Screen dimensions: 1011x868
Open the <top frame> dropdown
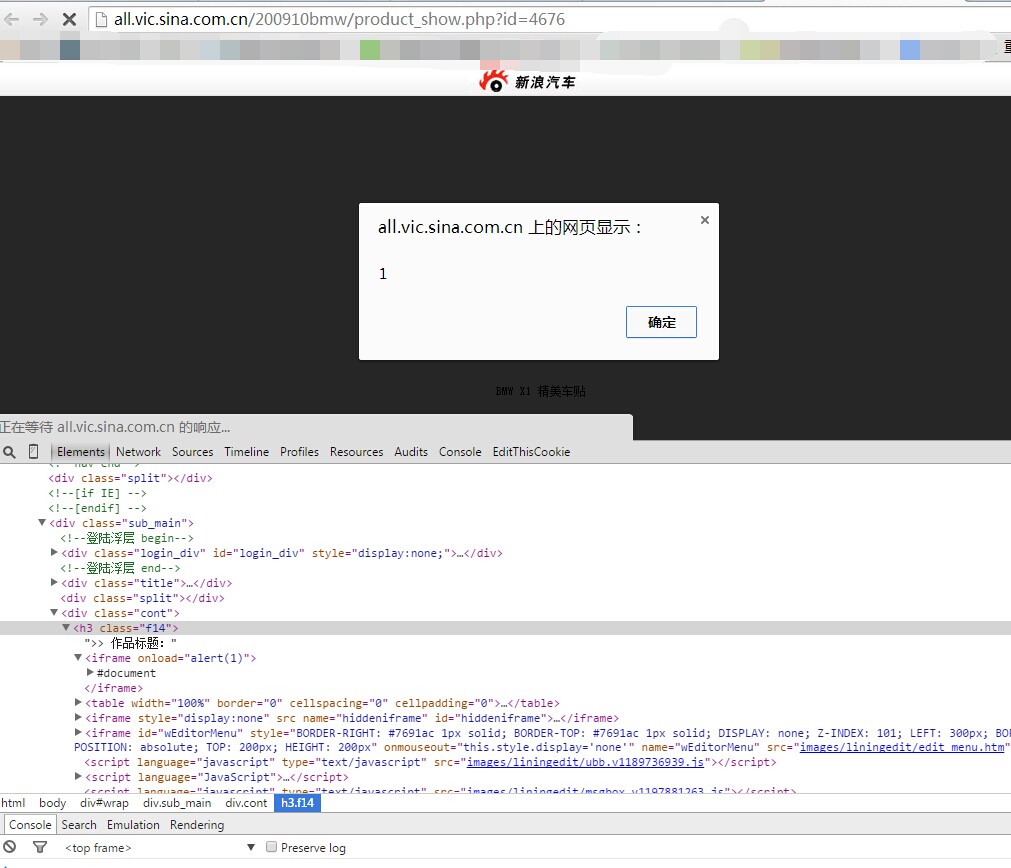[160, 847]
